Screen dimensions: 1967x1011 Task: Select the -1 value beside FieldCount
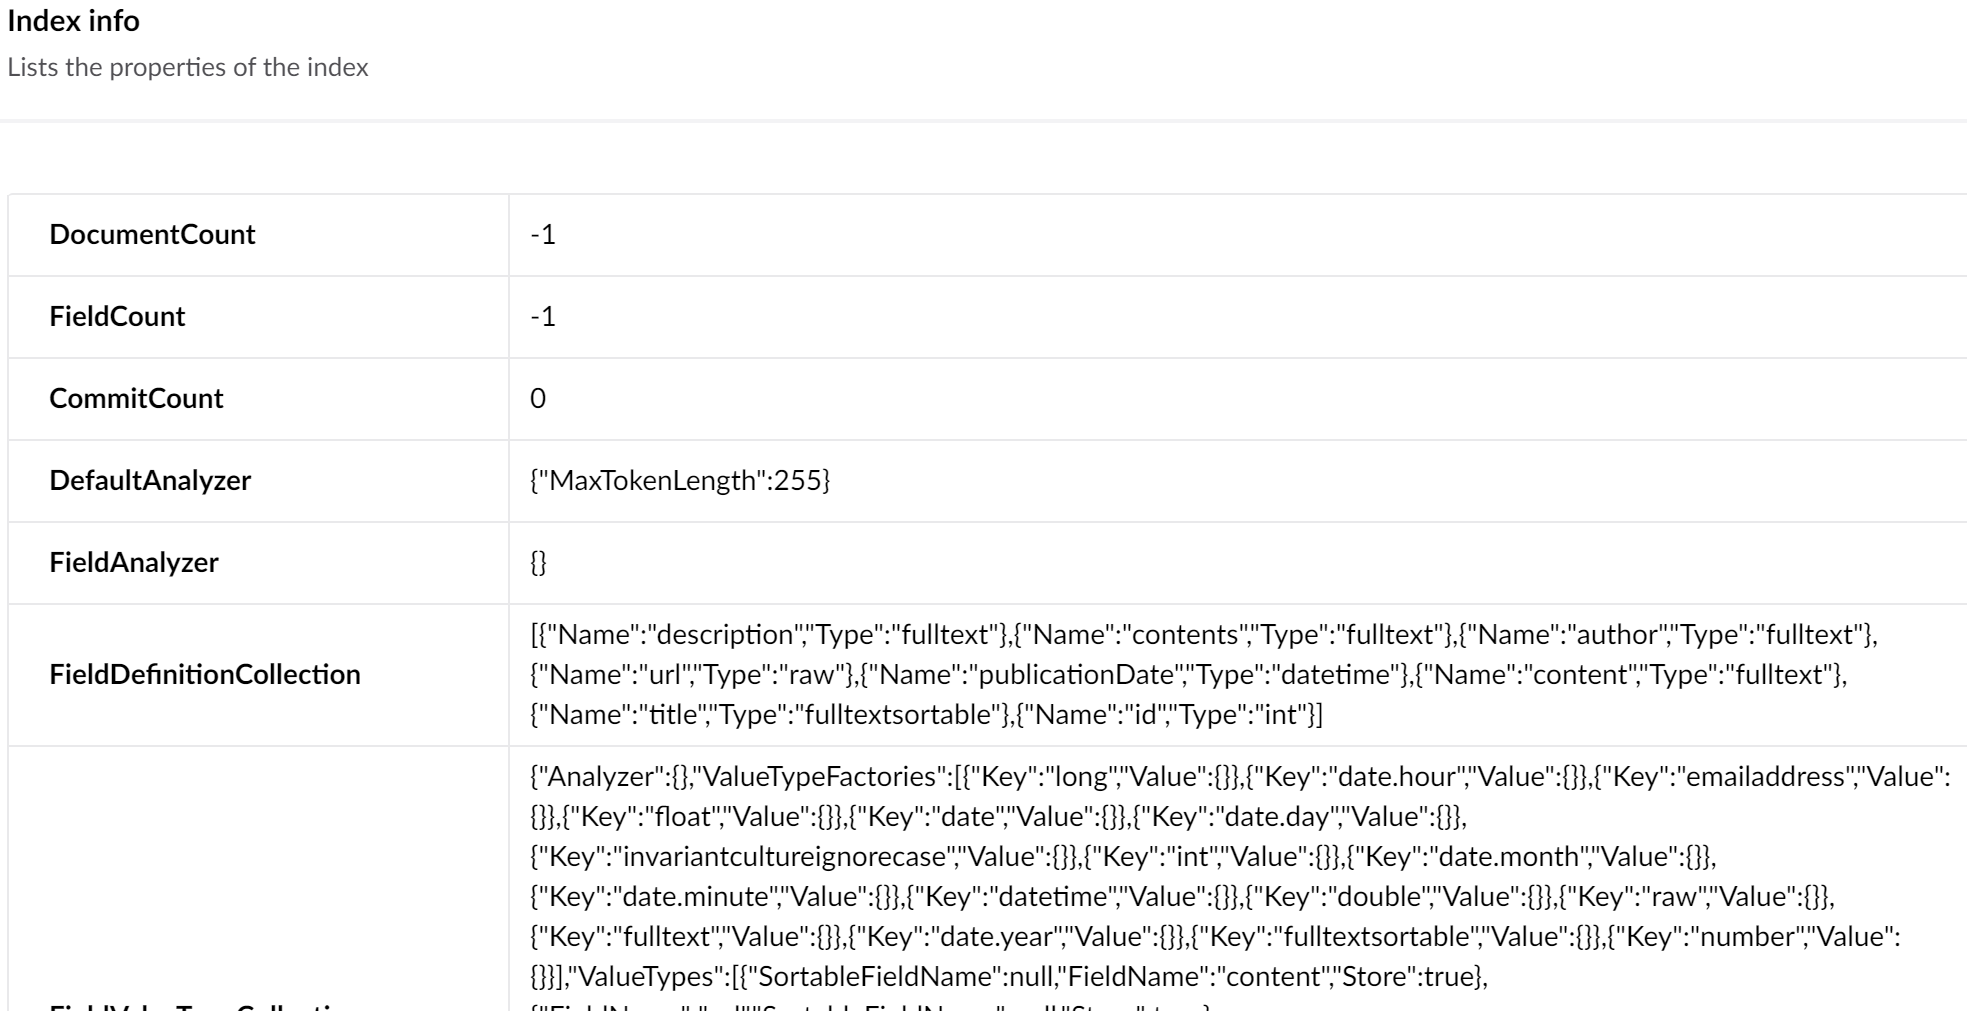point(543,316)
